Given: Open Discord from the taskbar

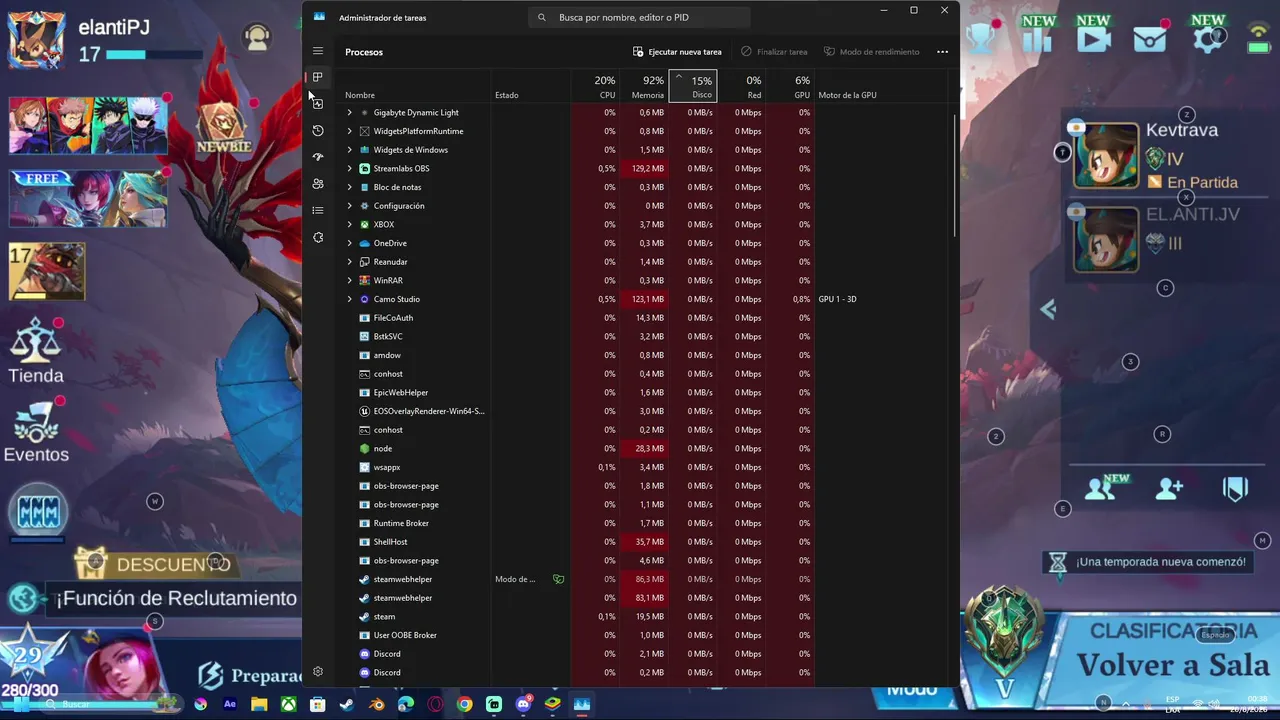Looking at the screenshot, I should click(523, 704).
